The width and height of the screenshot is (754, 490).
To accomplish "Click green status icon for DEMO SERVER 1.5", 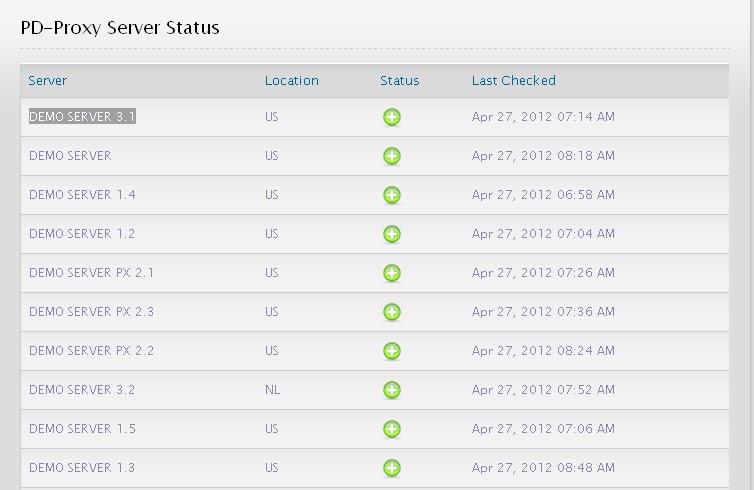I will coord(392,428).
